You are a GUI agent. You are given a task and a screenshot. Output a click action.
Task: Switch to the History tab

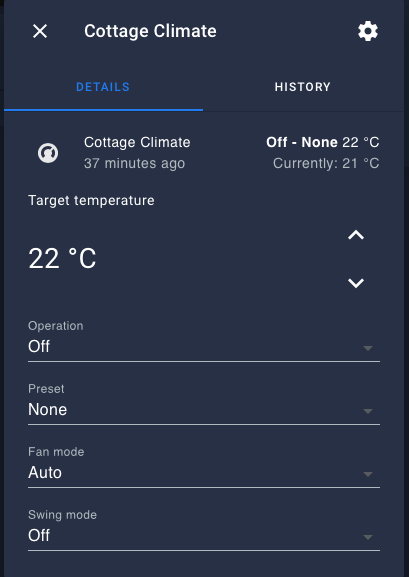303,87
